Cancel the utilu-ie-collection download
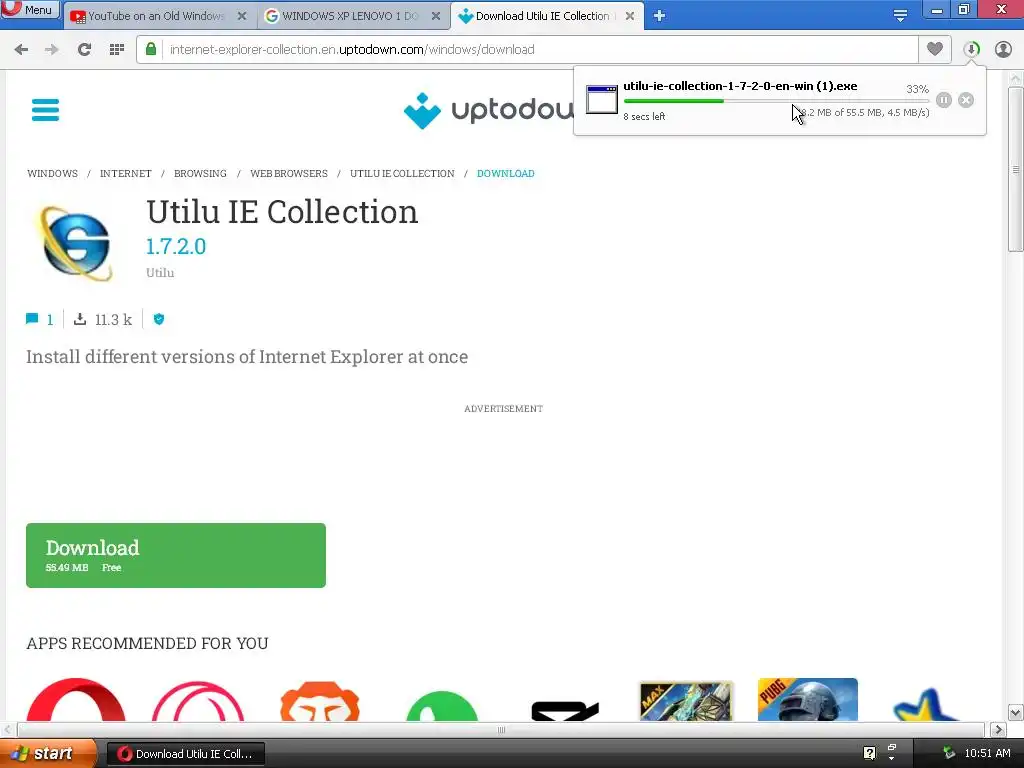Viewport: 1024px width, 768px height. tap(966, 100)
